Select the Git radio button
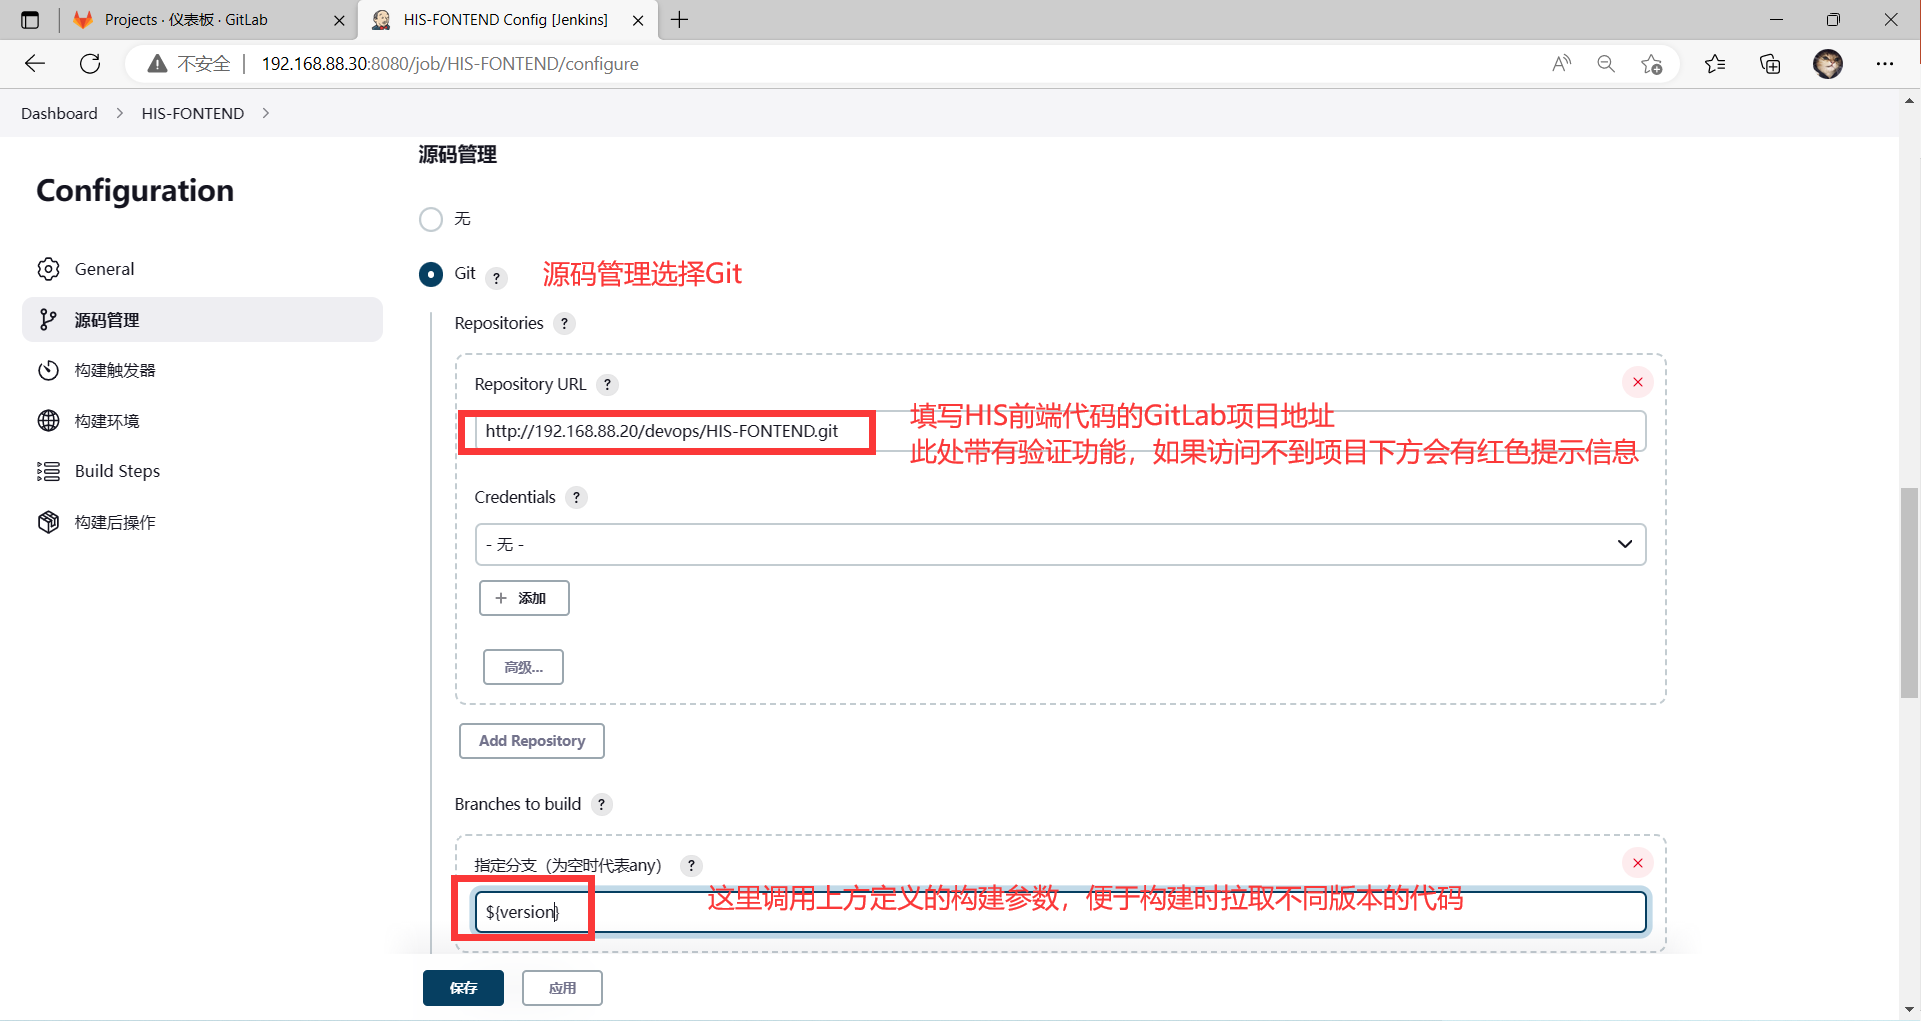Viewport: 1921px width, 1021px height. [x=431, y=274]
